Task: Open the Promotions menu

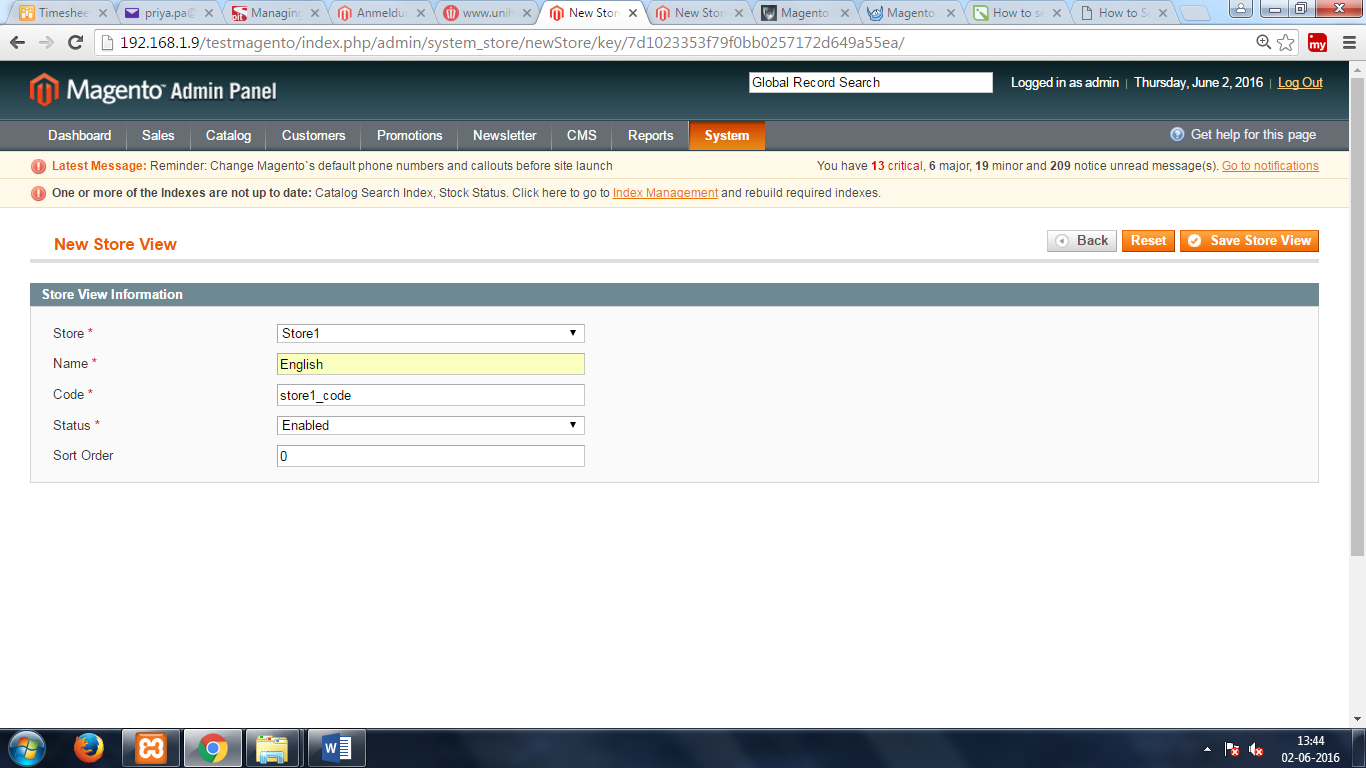Action: (409, 136)
